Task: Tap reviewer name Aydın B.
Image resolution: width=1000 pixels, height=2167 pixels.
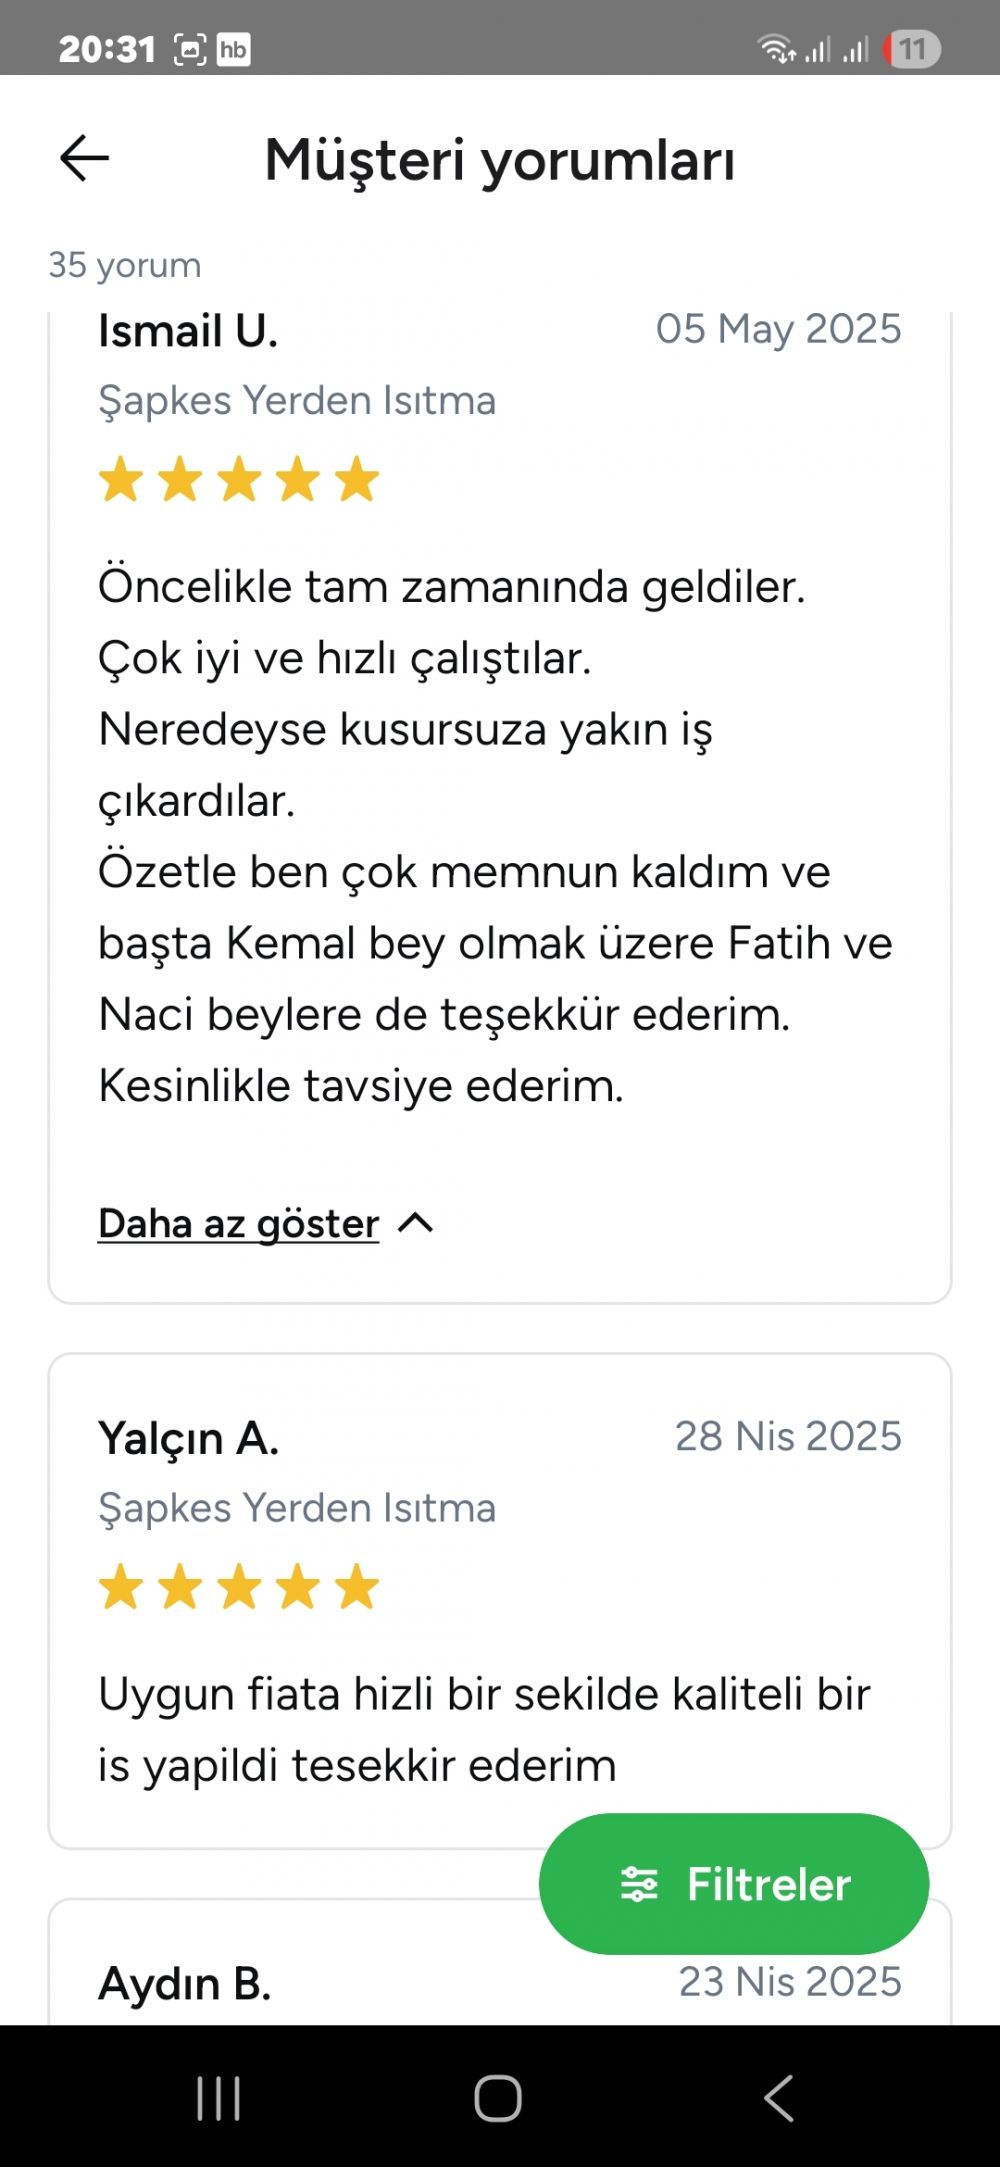Action: pos(185,1984)
